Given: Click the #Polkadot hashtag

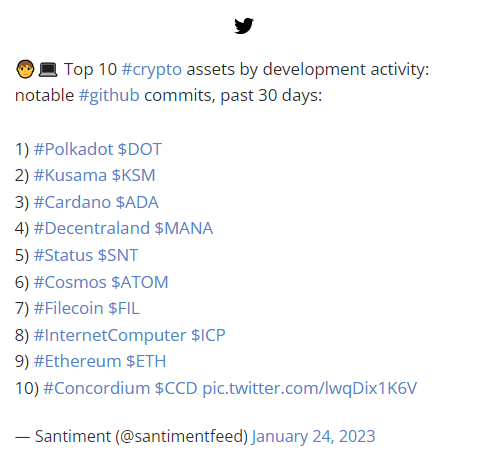Looking at the screenshot, I should (x=73, y=149).
